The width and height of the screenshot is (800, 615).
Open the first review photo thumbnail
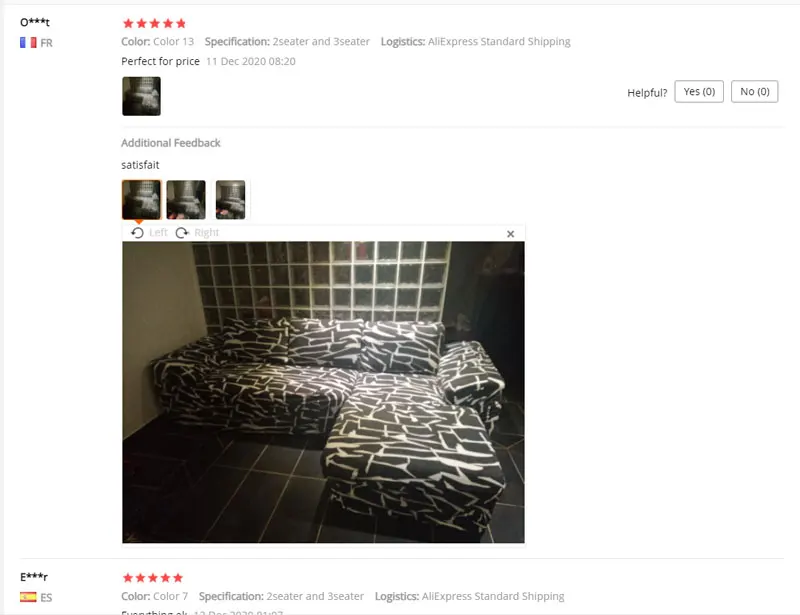tap(141, 96)
